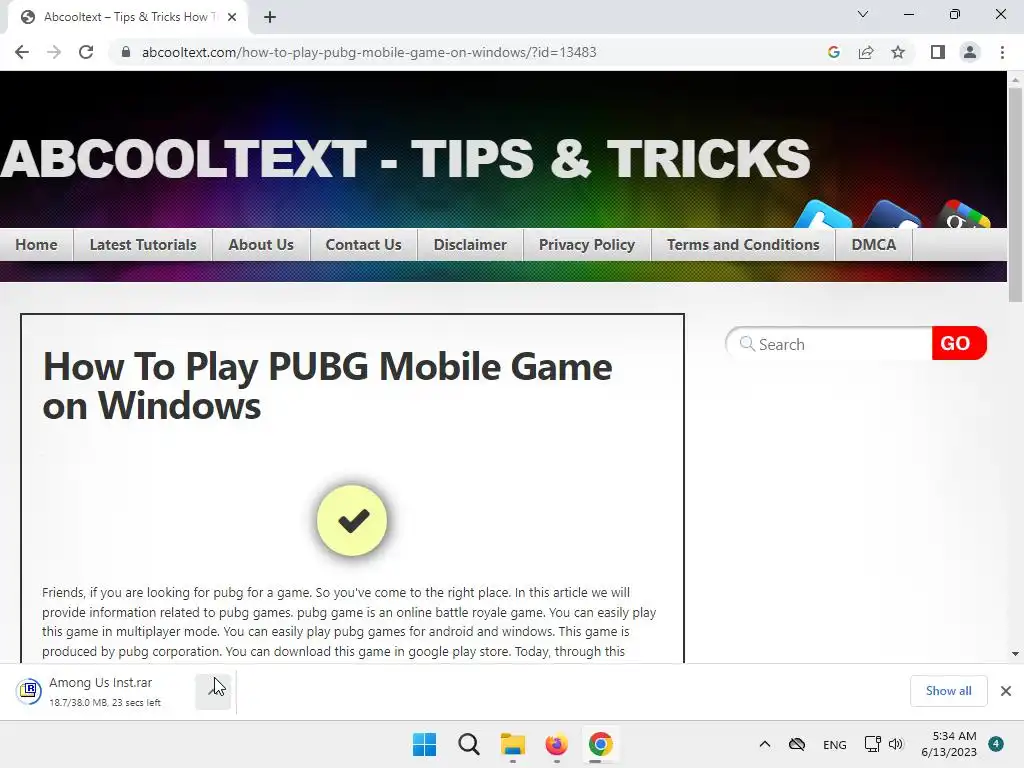Click Show all downloads button

948,691
